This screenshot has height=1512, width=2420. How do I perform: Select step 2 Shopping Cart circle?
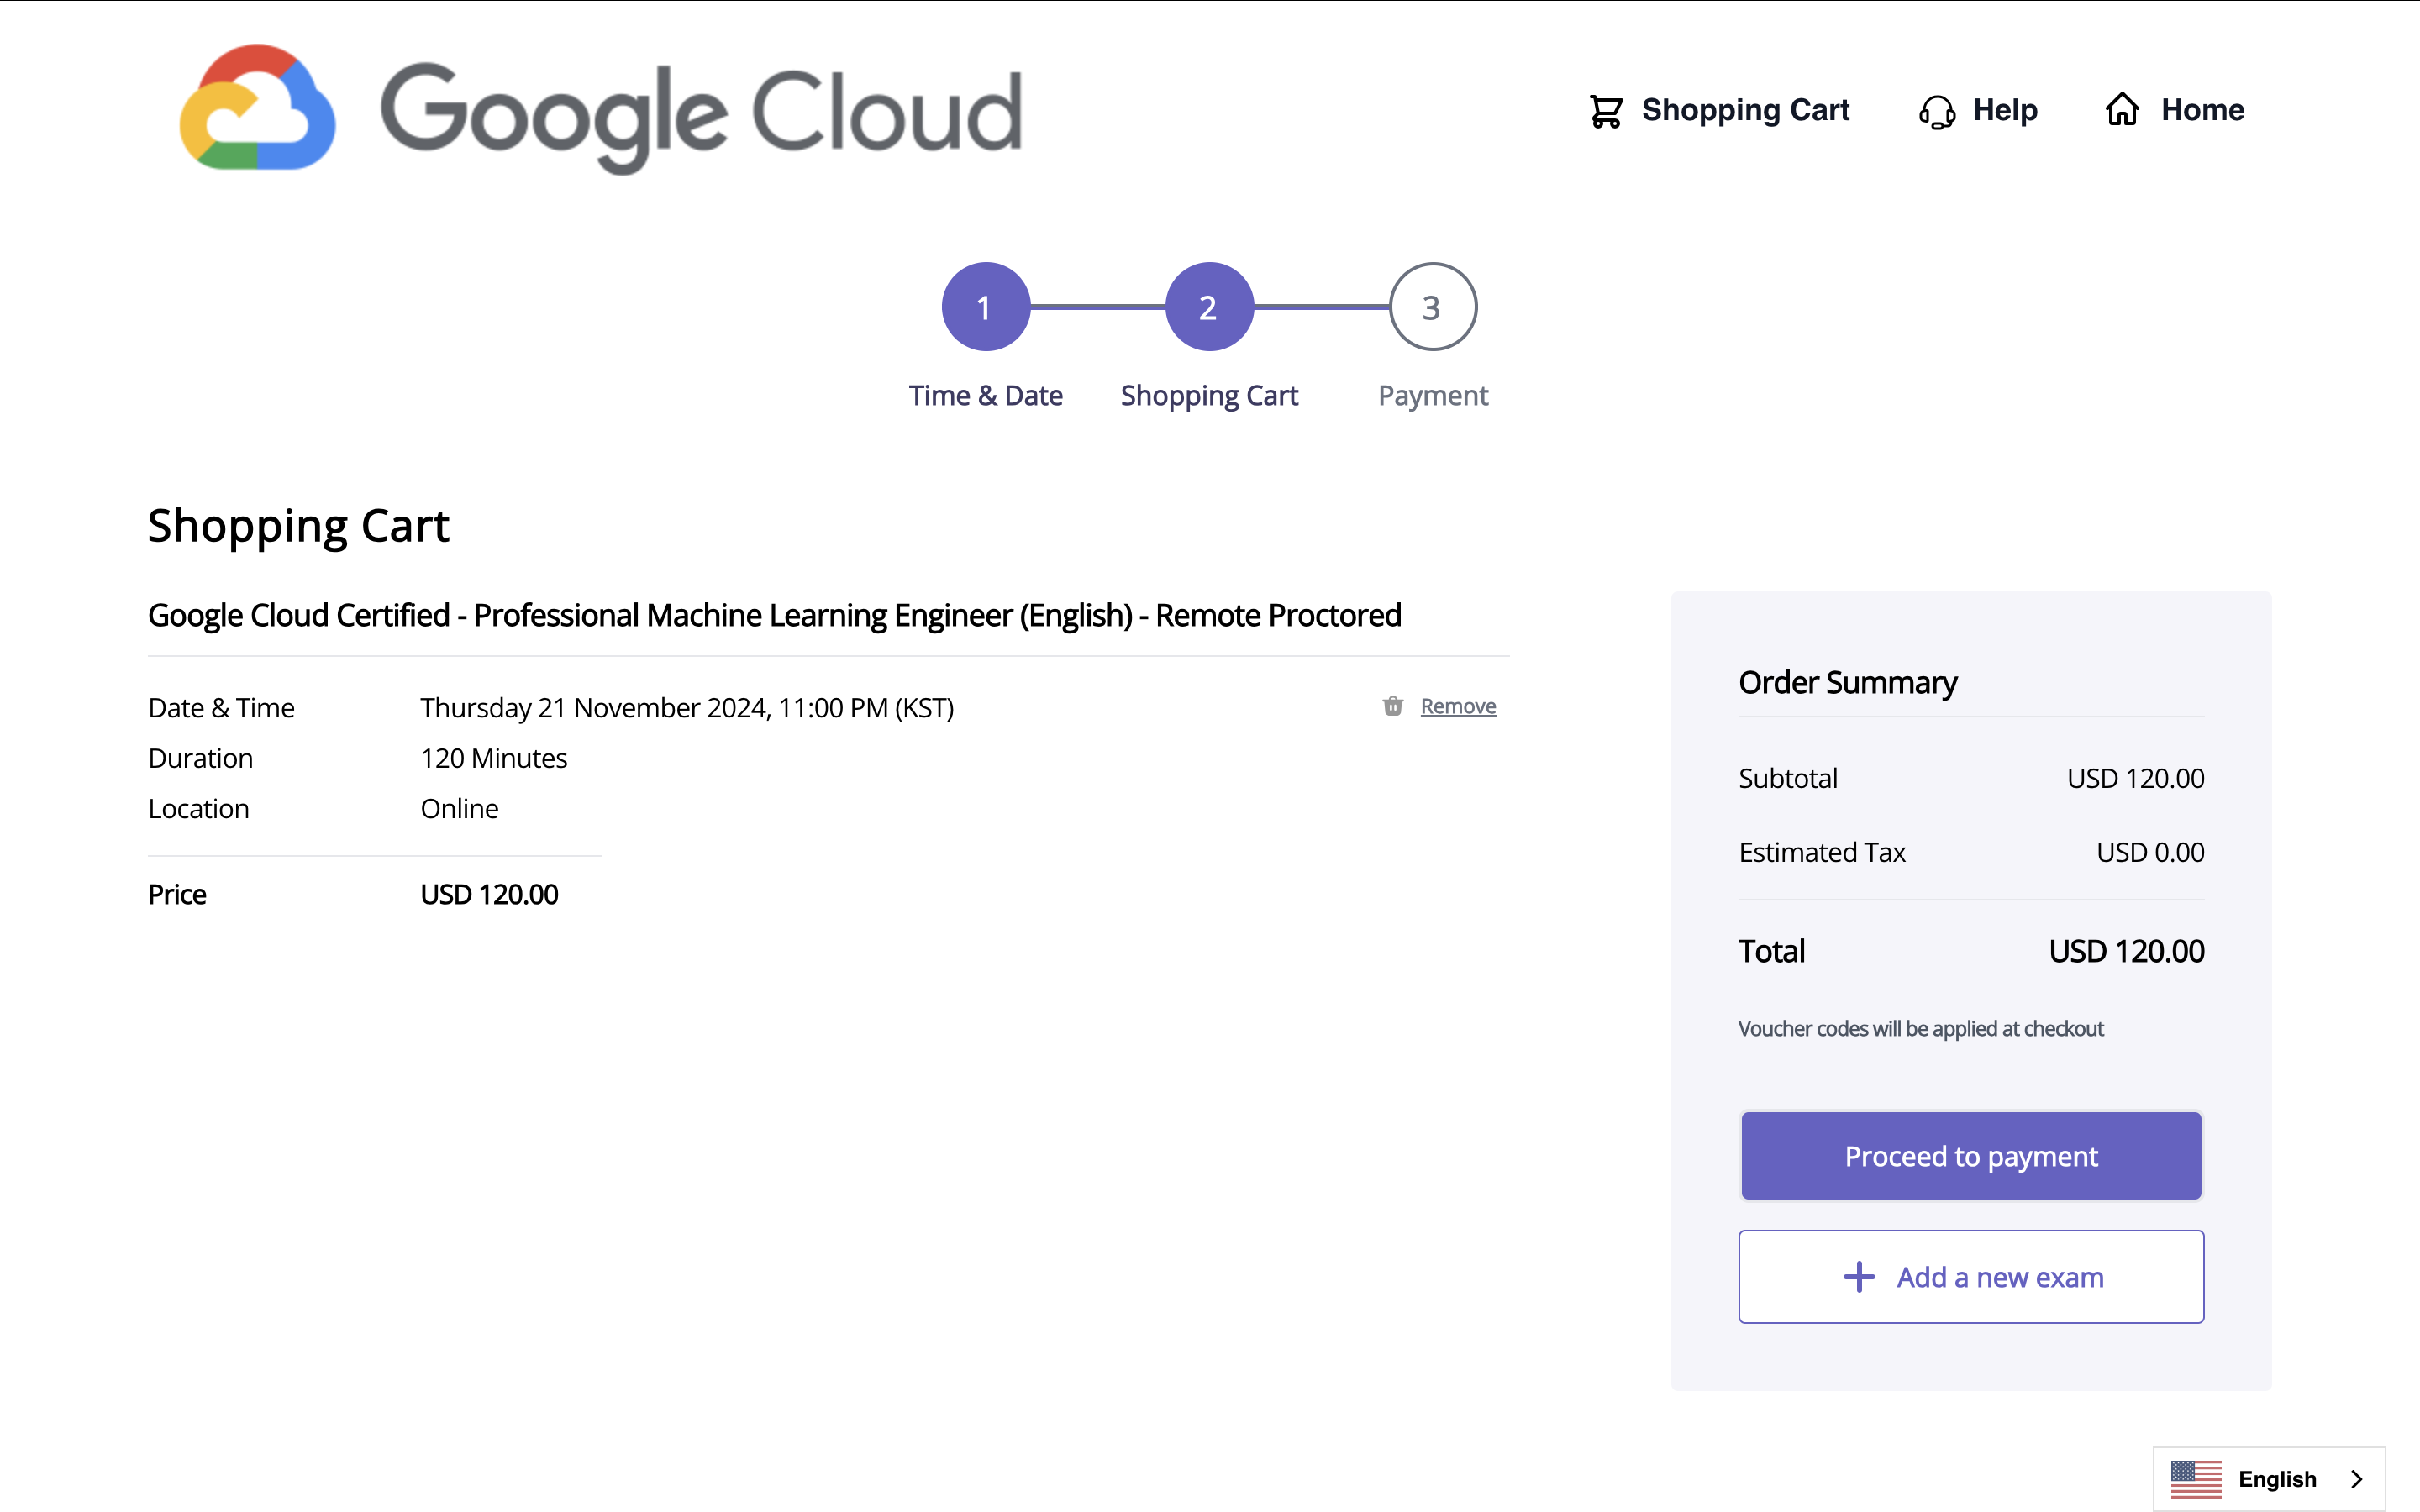click(1209, 307)
